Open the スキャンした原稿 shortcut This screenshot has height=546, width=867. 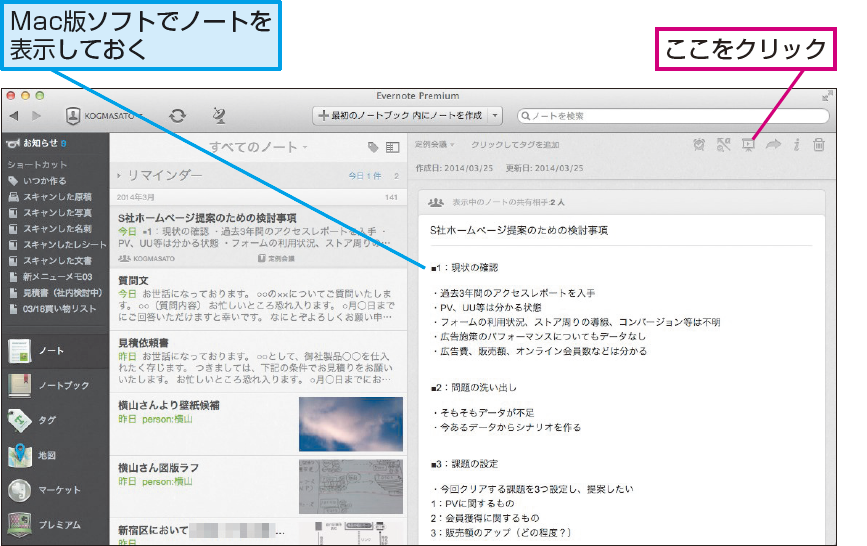[50, 197]
